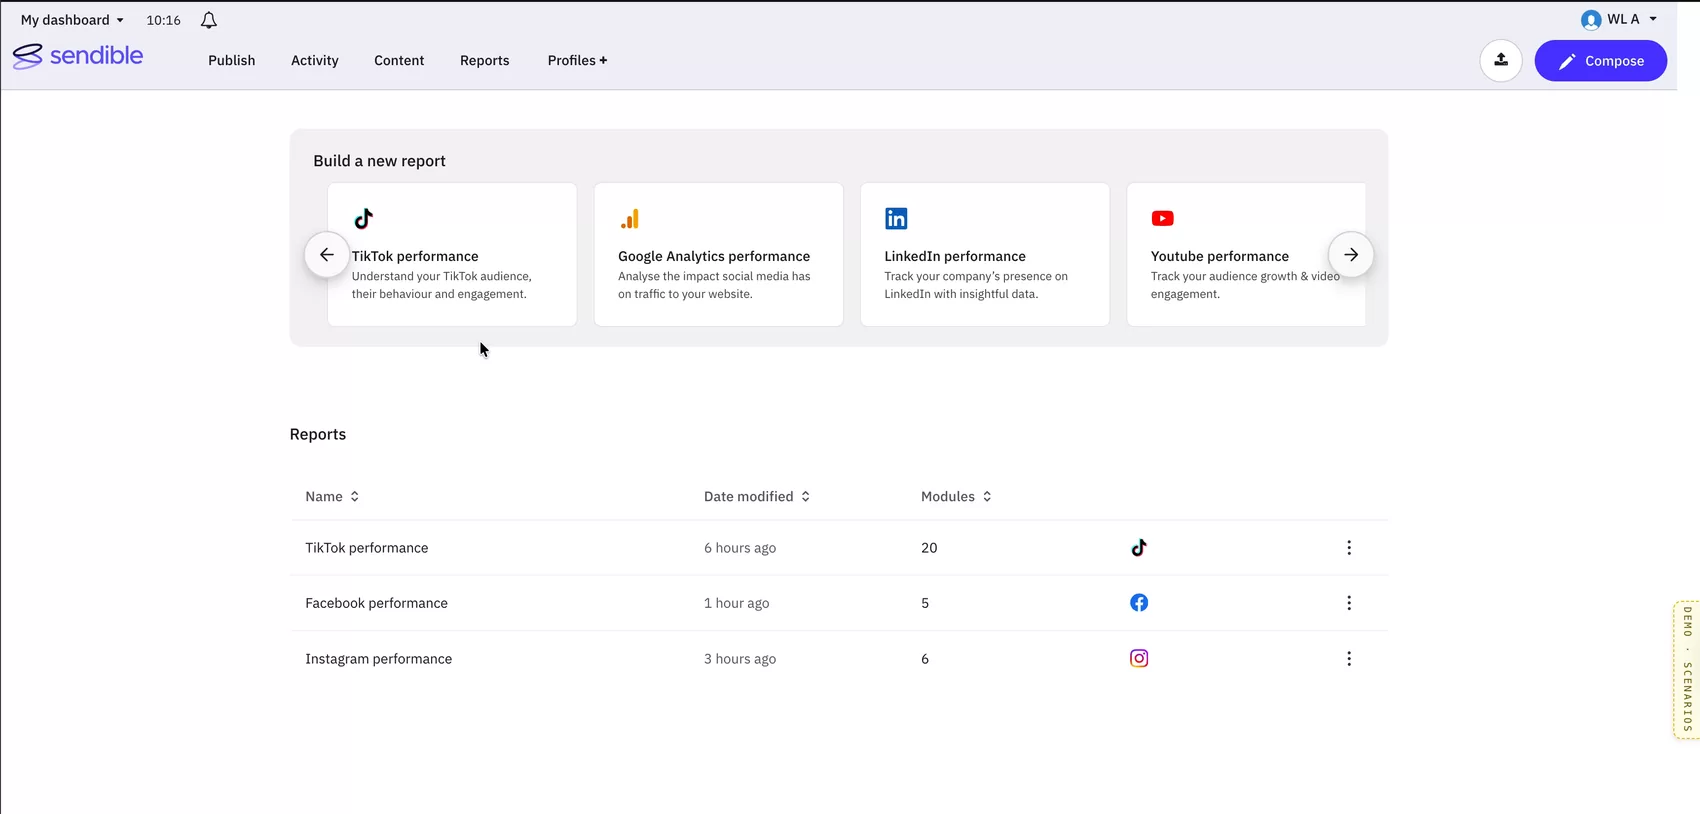Click the 'Build a new report' heading
The width and height of the screenshot is (1700, 814).
tap(380, 161)
